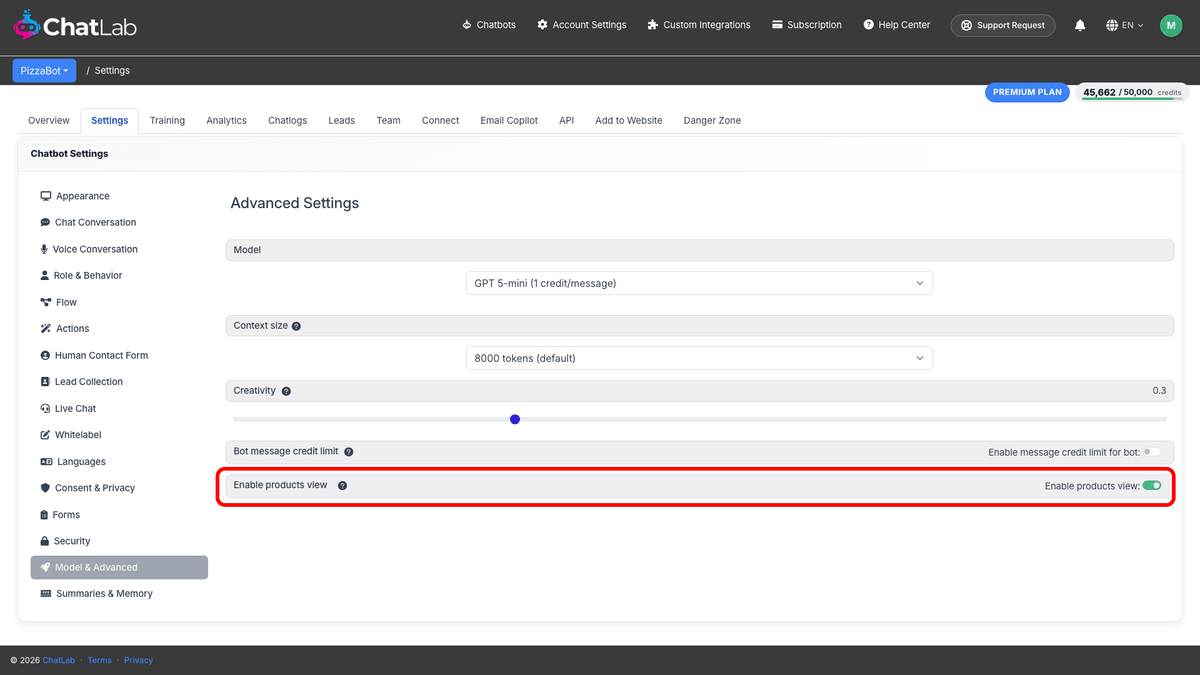The width and height of the screenshot is (1200, 675).
Task: Click the Lead Collection contact book icon
Action: tap(45, 382)
